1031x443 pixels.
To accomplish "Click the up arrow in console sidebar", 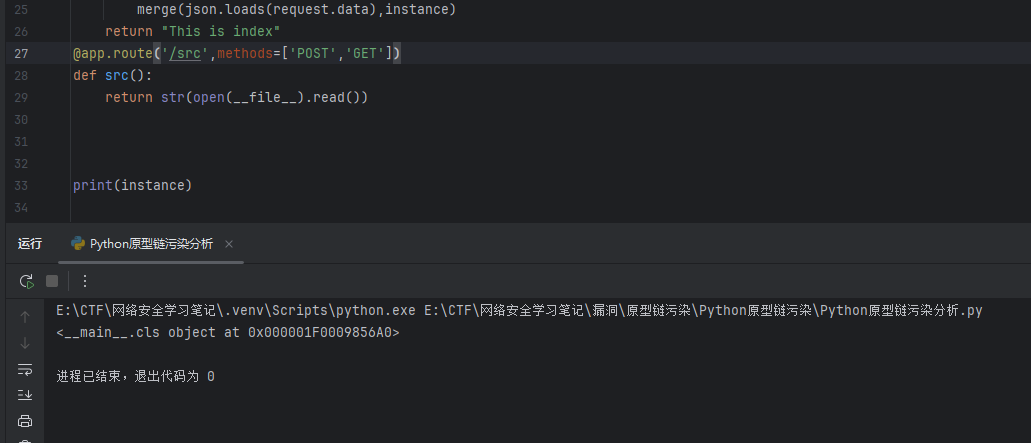I will pos(26,317).
